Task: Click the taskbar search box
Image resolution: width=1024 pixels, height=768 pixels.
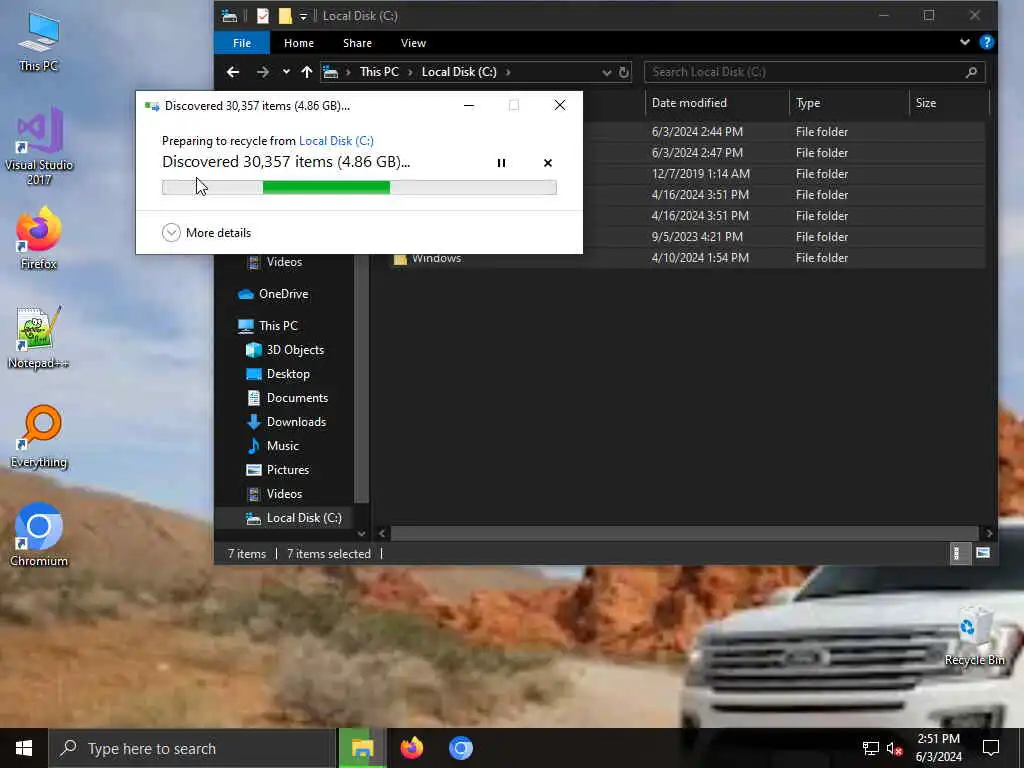Action: [191, 748]
